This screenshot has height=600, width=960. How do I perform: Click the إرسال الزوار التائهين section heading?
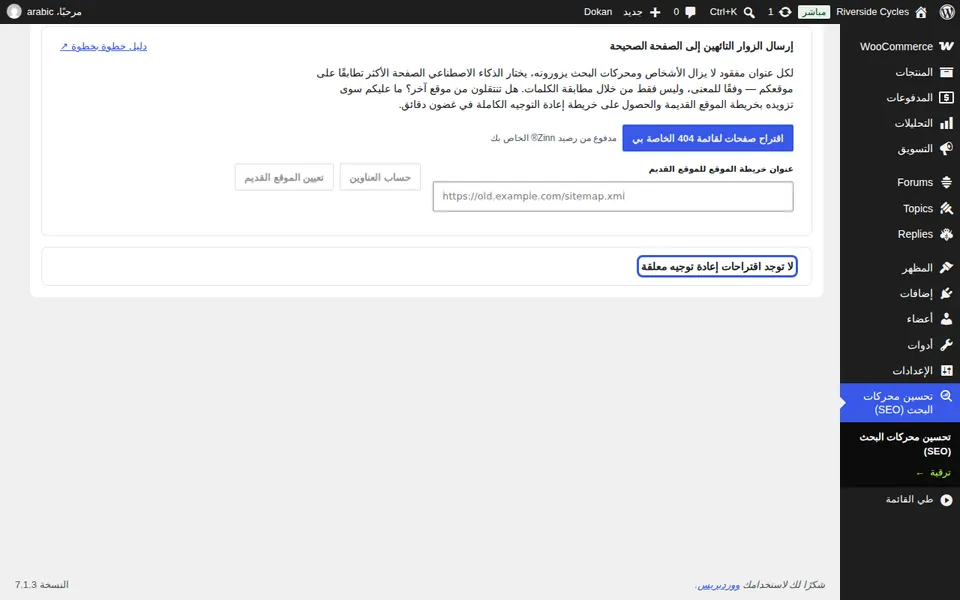point(701,46)
